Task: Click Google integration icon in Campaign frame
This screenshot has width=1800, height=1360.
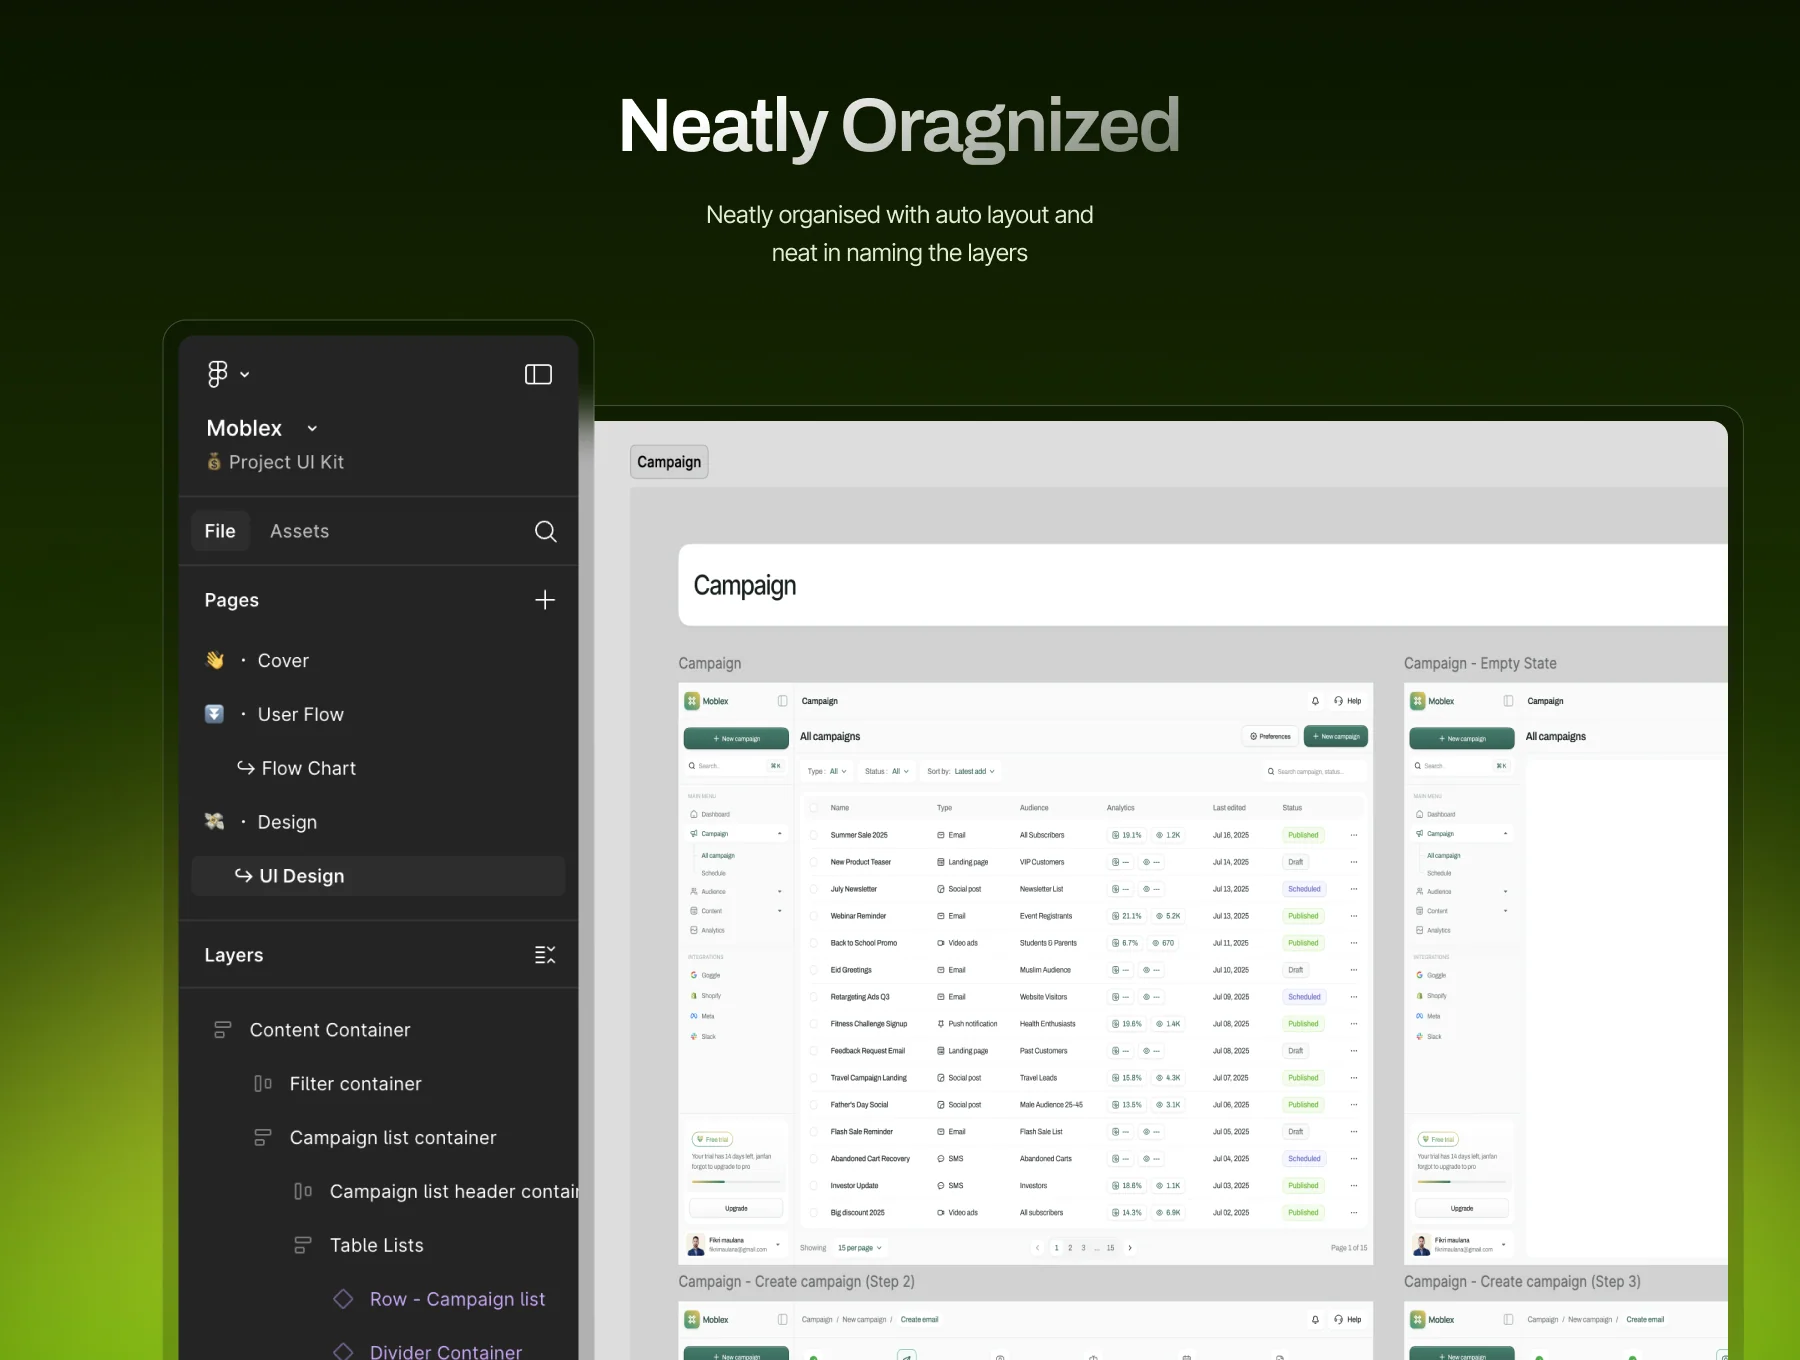Action: point(694,975)
